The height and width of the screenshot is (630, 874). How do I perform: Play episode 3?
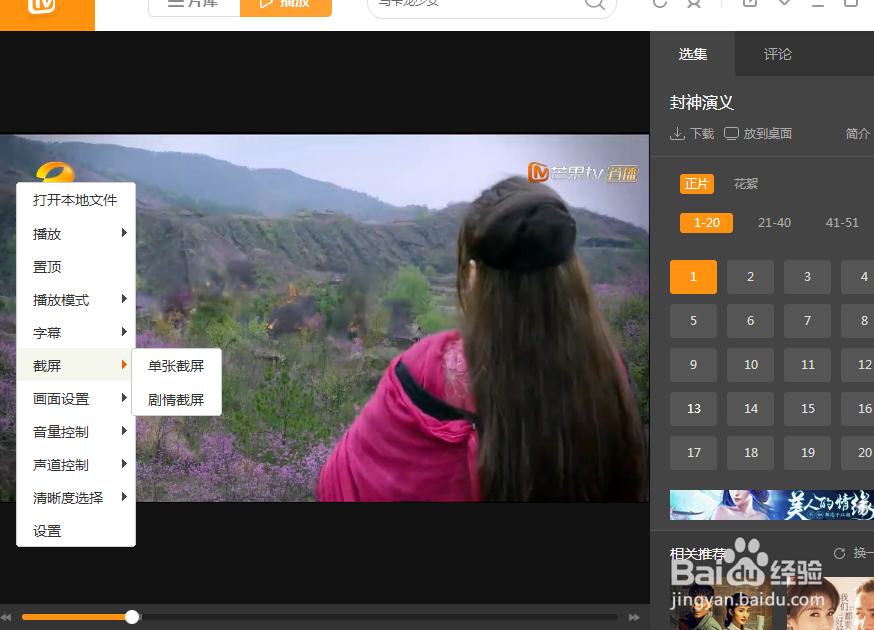[x=807, y=277]
